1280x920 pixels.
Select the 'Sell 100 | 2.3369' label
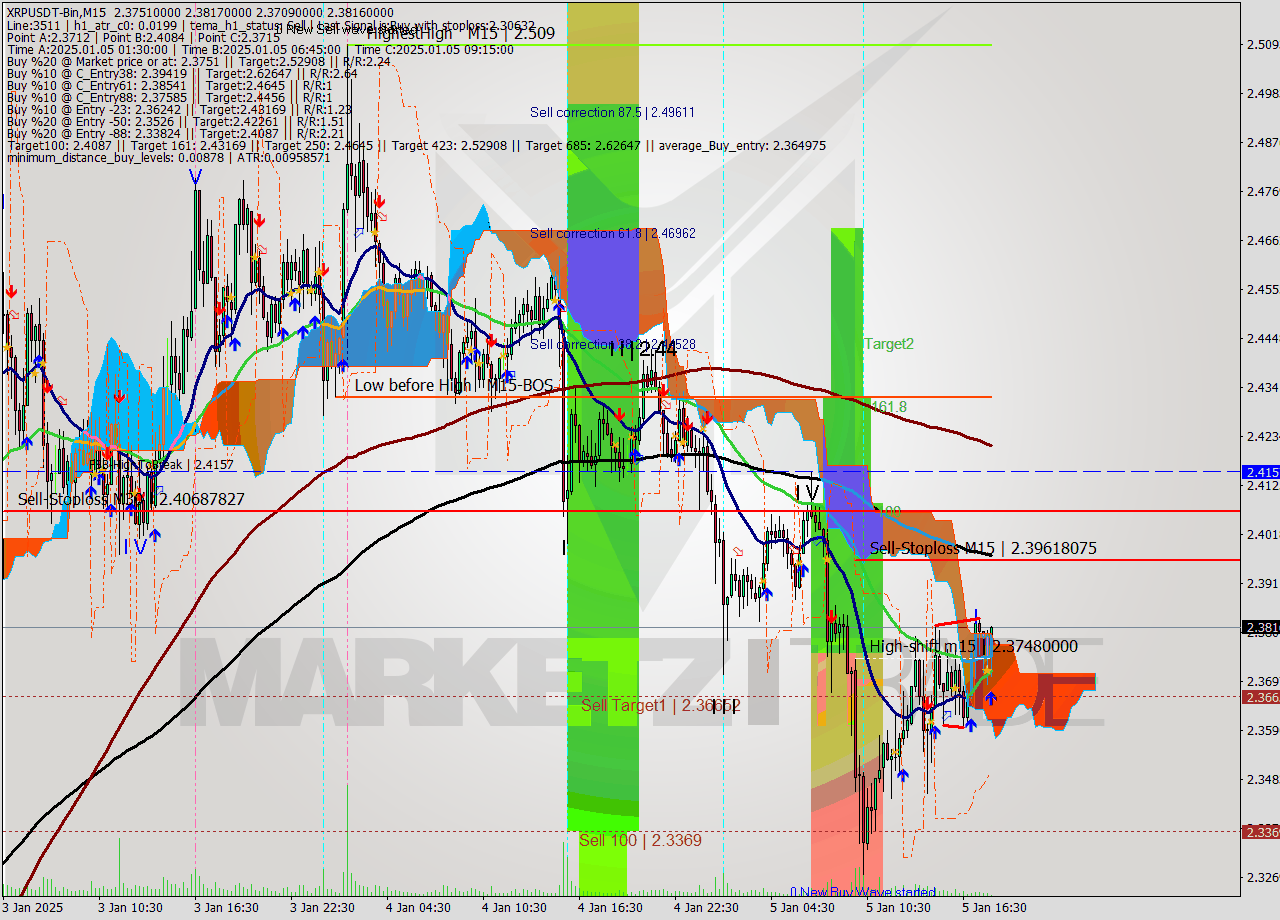(x=640, y=840)
